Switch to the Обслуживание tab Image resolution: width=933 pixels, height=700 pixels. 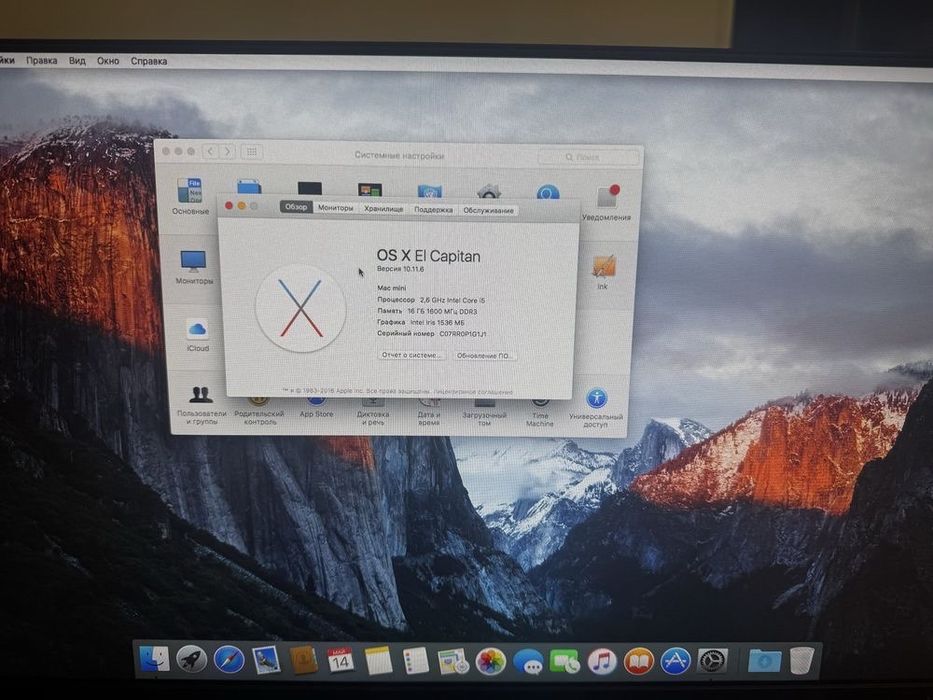click(x=488, y=210)
